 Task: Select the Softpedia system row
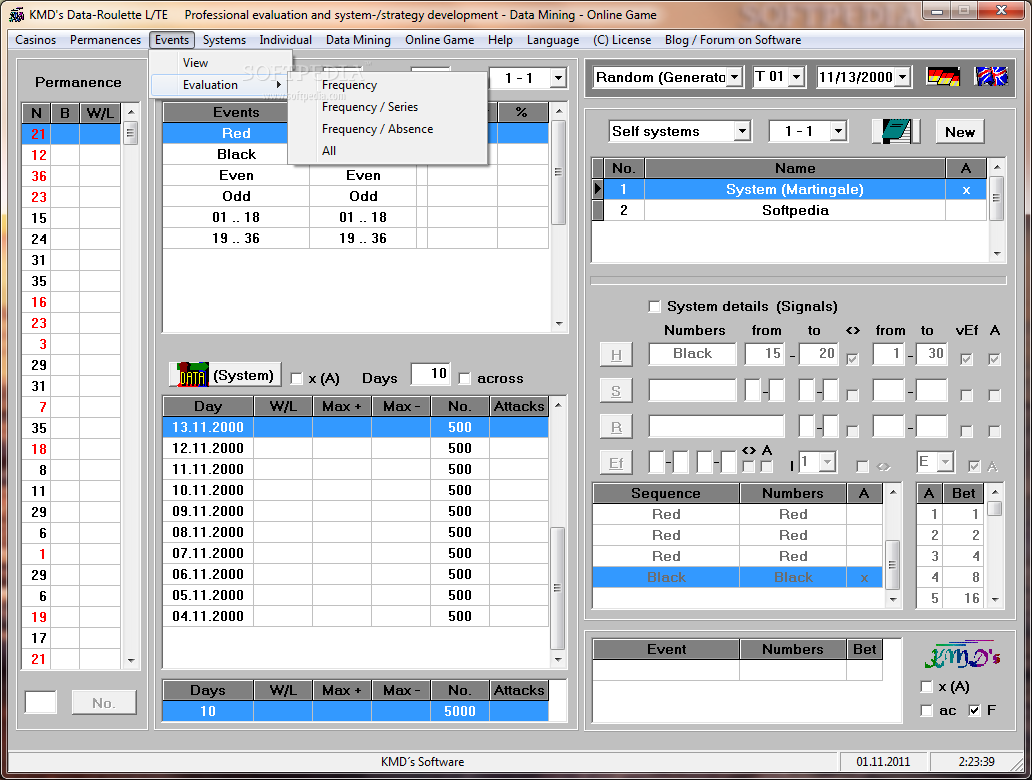(795, 211)
